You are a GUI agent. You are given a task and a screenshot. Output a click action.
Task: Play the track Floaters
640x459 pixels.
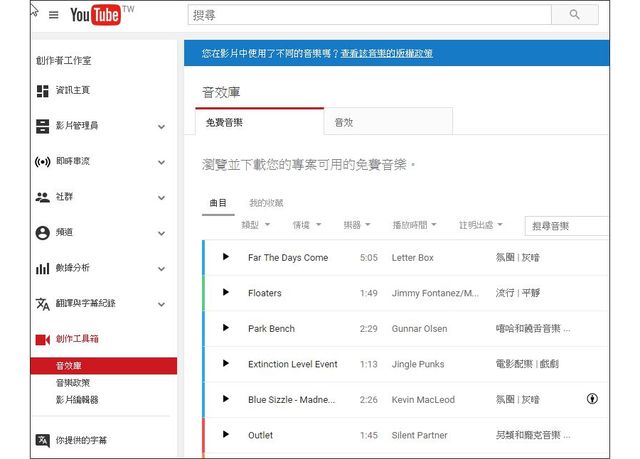[x=226, y=292]
